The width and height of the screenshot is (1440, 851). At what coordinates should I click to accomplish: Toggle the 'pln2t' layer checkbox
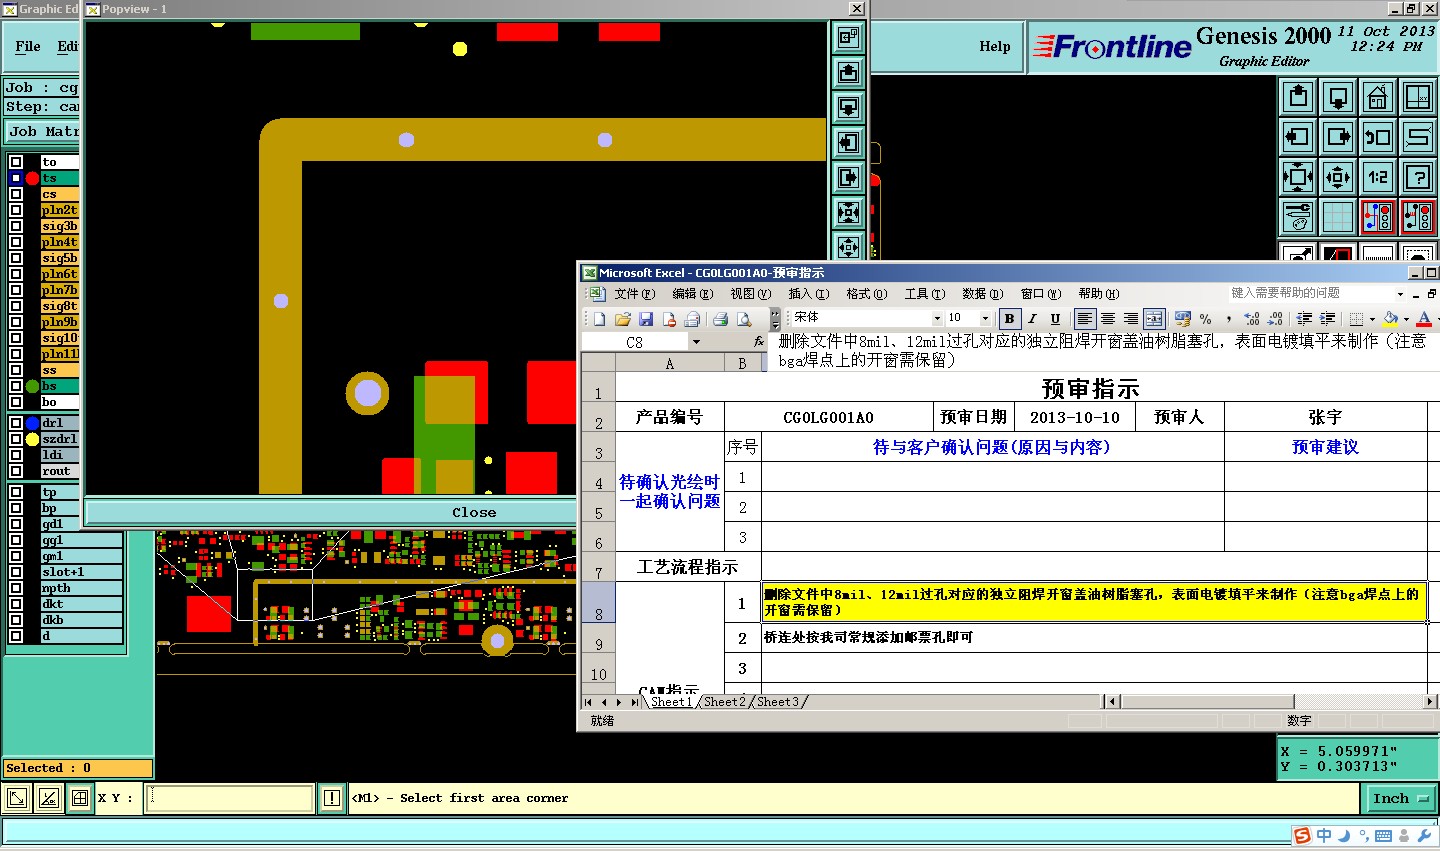[x=16, y=210]
